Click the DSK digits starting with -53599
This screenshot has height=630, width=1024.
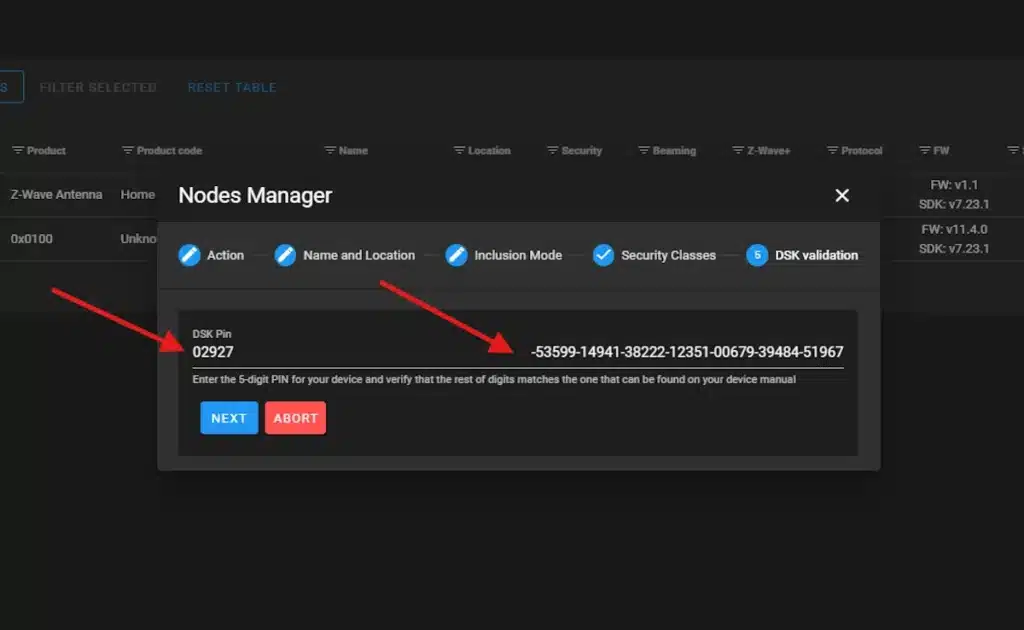pos(687,352)
